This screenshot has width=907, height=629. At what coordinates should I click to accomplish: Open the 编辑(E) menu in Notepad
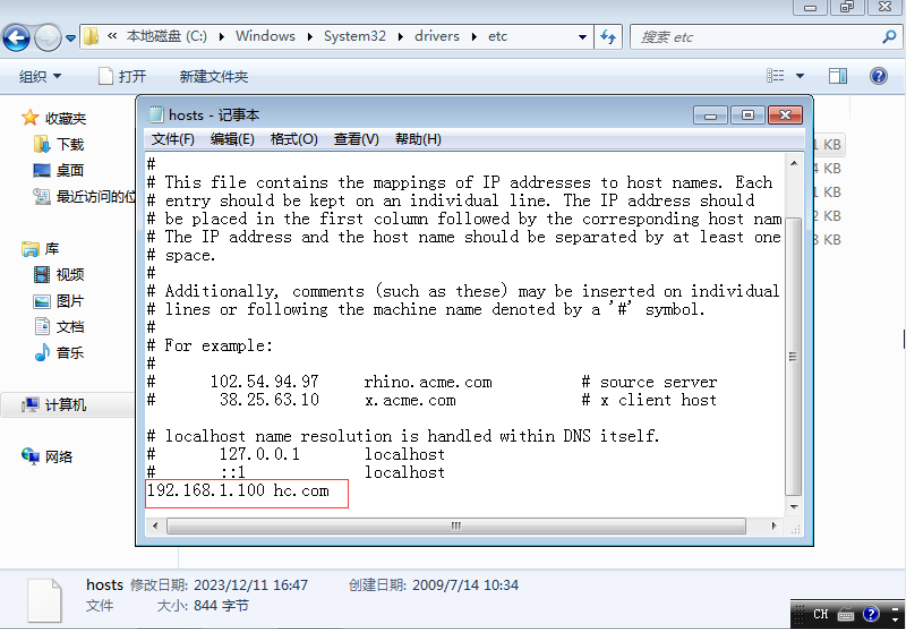pyautogui.click(x=232, y=139)
